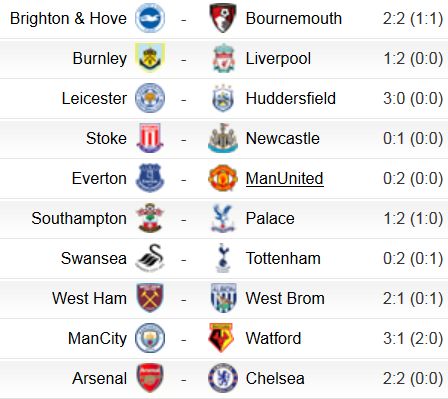Screen dimensions: 448x399
Task: Open the underlined ManUnited team link
Action: [284, 178]
